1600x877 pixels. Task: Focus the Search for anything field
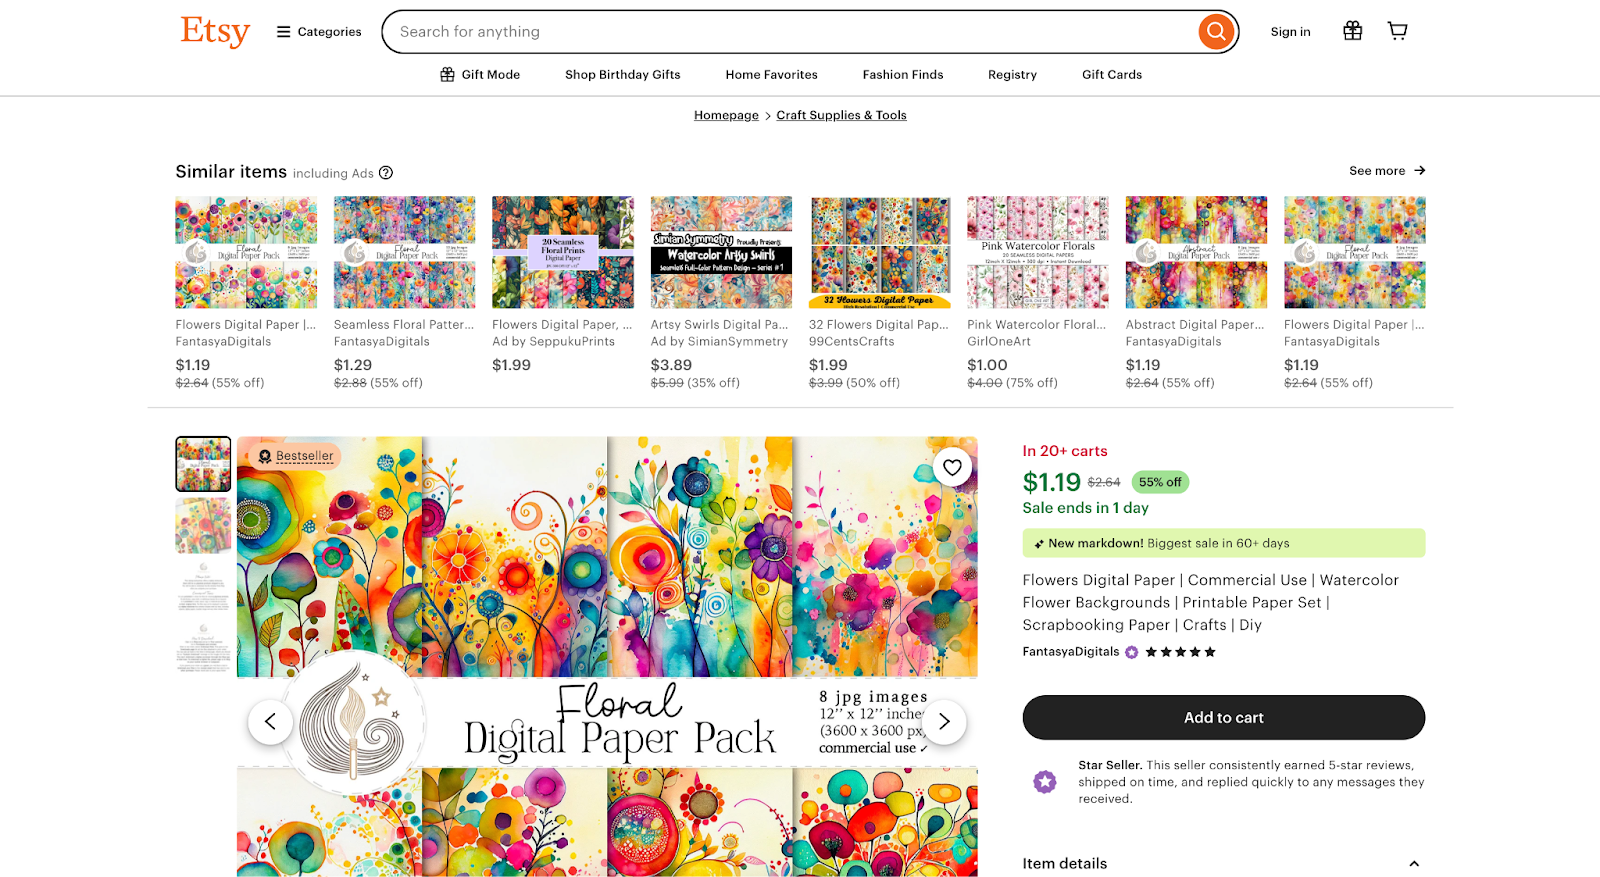(x=790, y=32)
